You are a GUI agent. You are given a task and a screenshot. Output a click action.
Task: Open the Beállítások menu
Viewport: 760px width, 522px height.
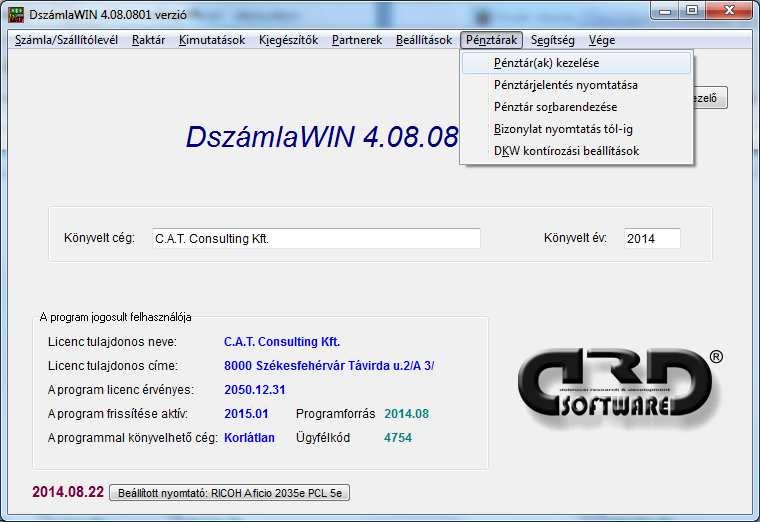point(424,40)
